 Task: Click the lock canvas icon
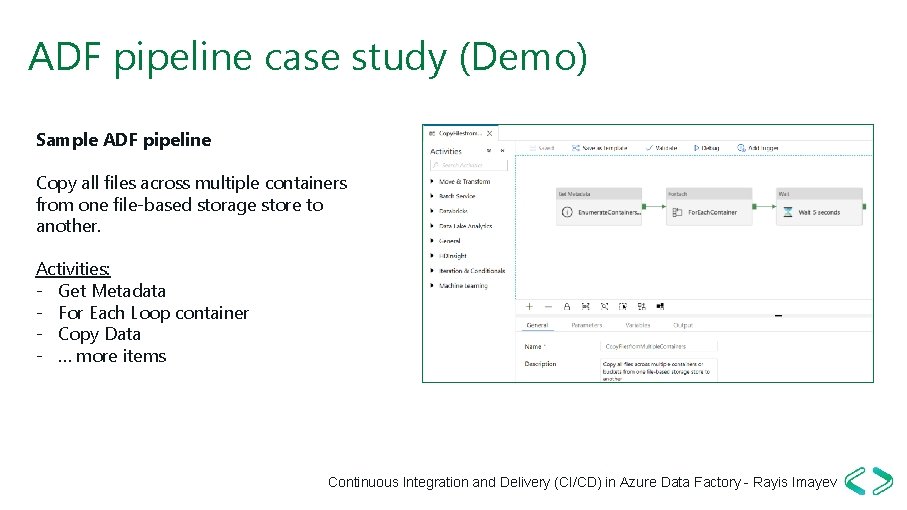567,306
